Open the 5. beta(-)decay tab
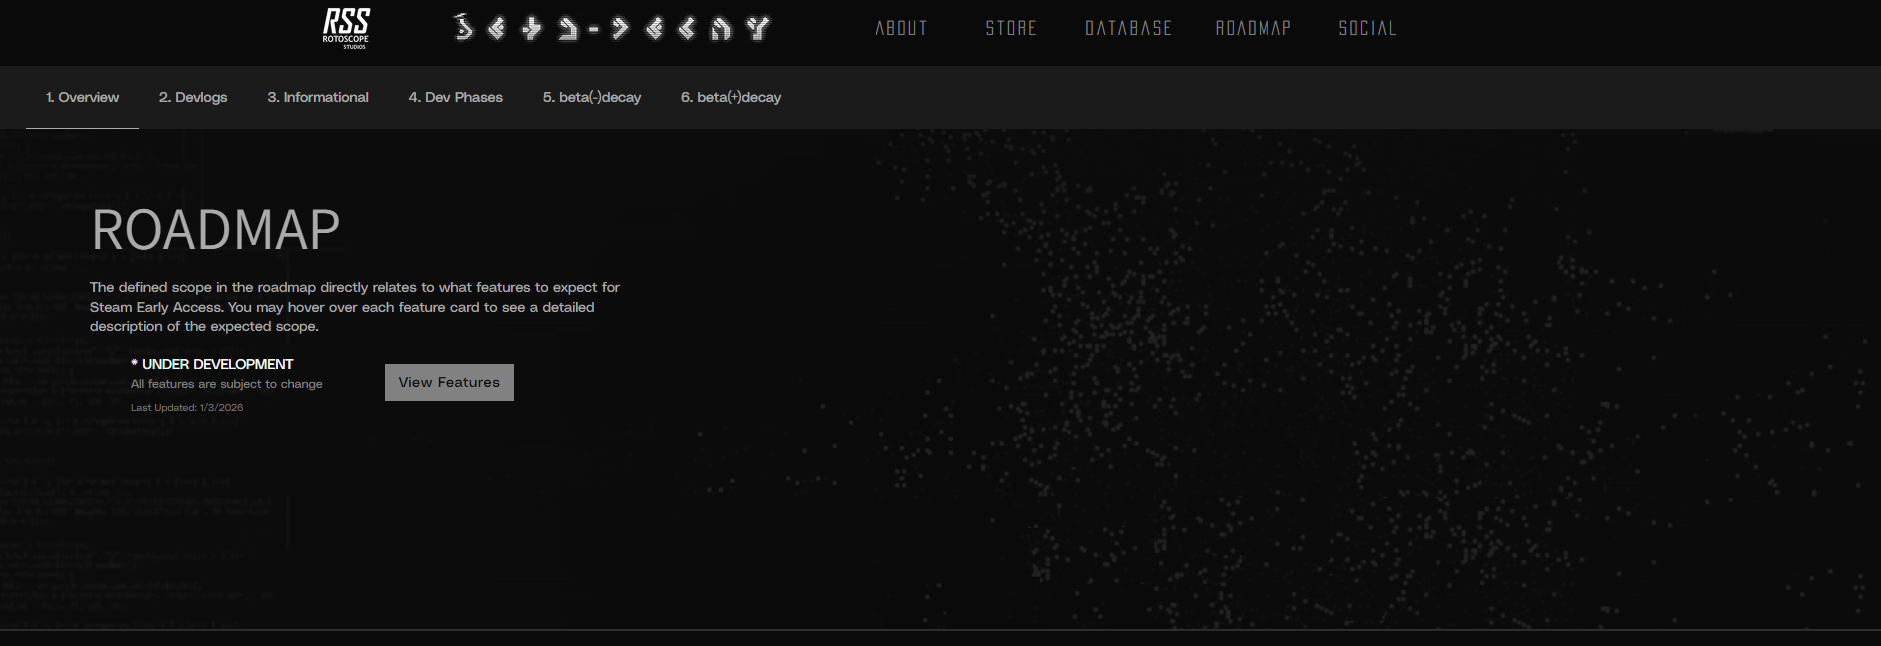Image resolution: width=1881 pixels, height=646 pixels. tap(592, 97)
